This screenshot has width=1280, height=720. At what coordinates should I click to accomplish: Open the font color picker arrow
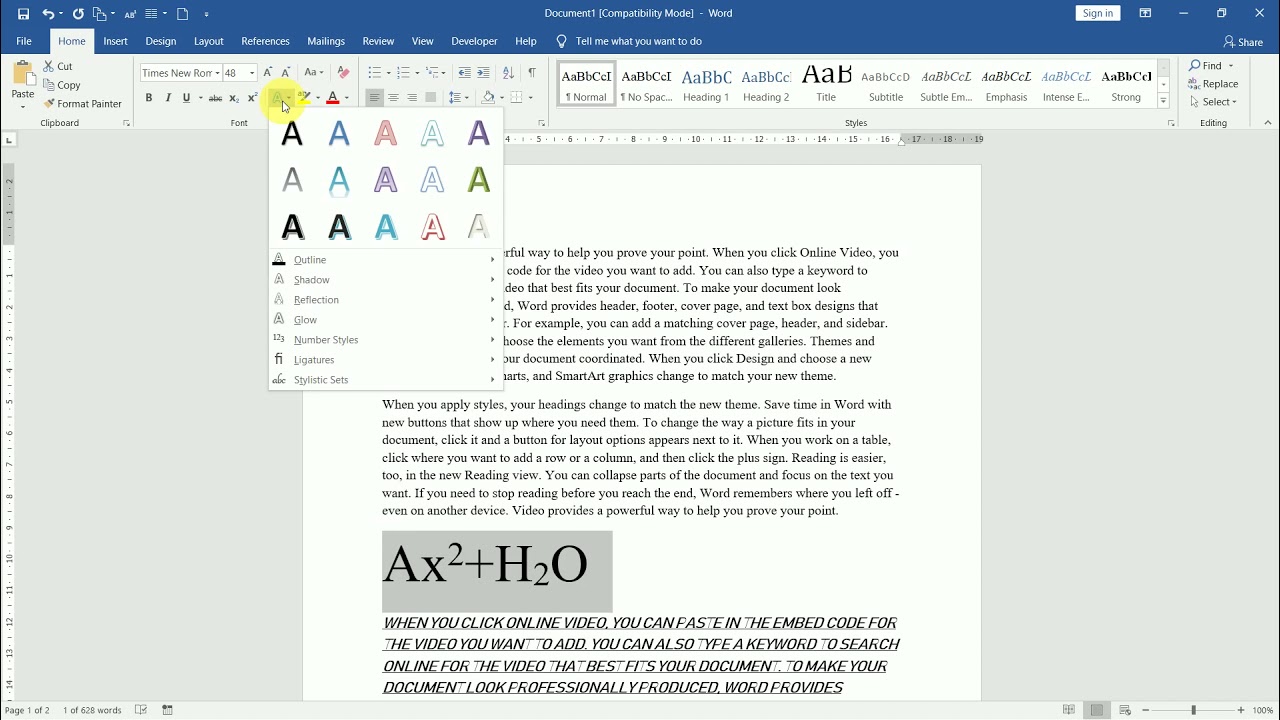coord(347,98)
